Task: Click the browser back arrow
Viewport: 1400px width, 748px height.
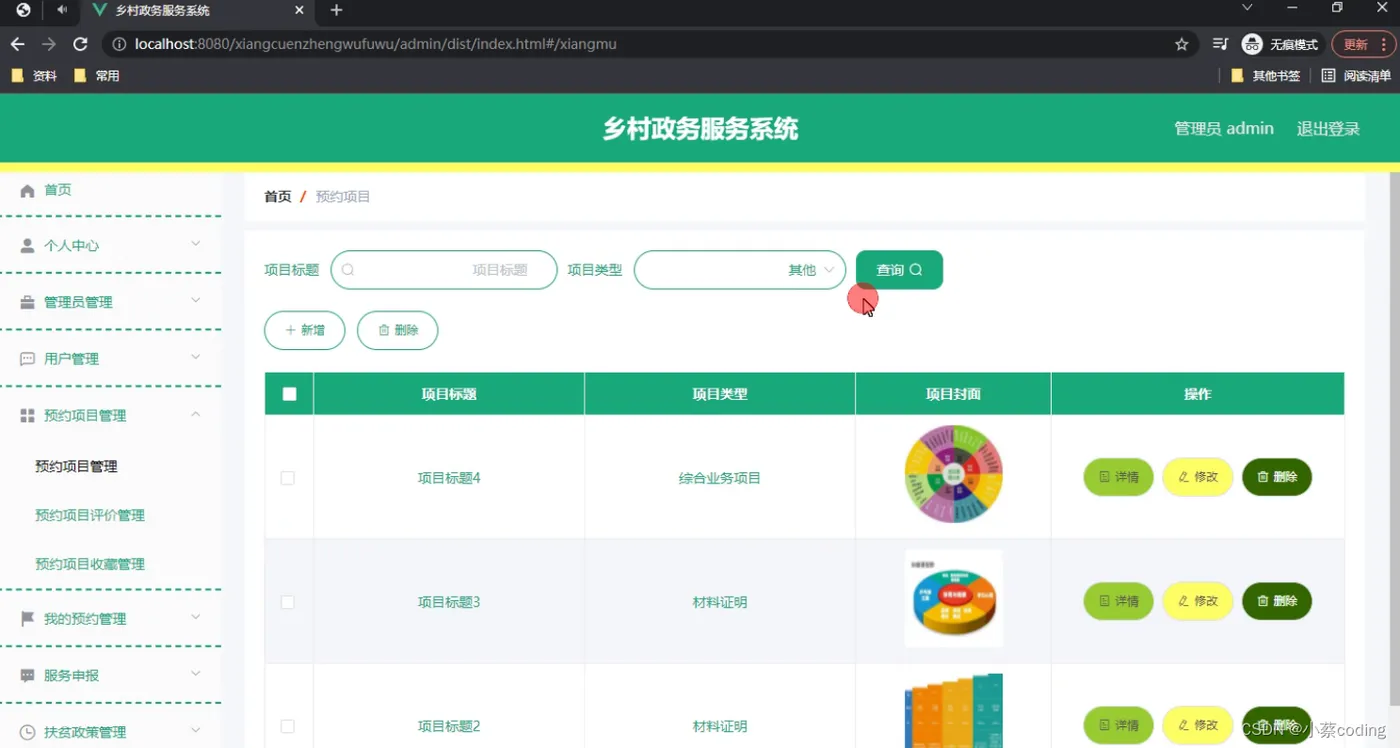Action: coord(17,44)
